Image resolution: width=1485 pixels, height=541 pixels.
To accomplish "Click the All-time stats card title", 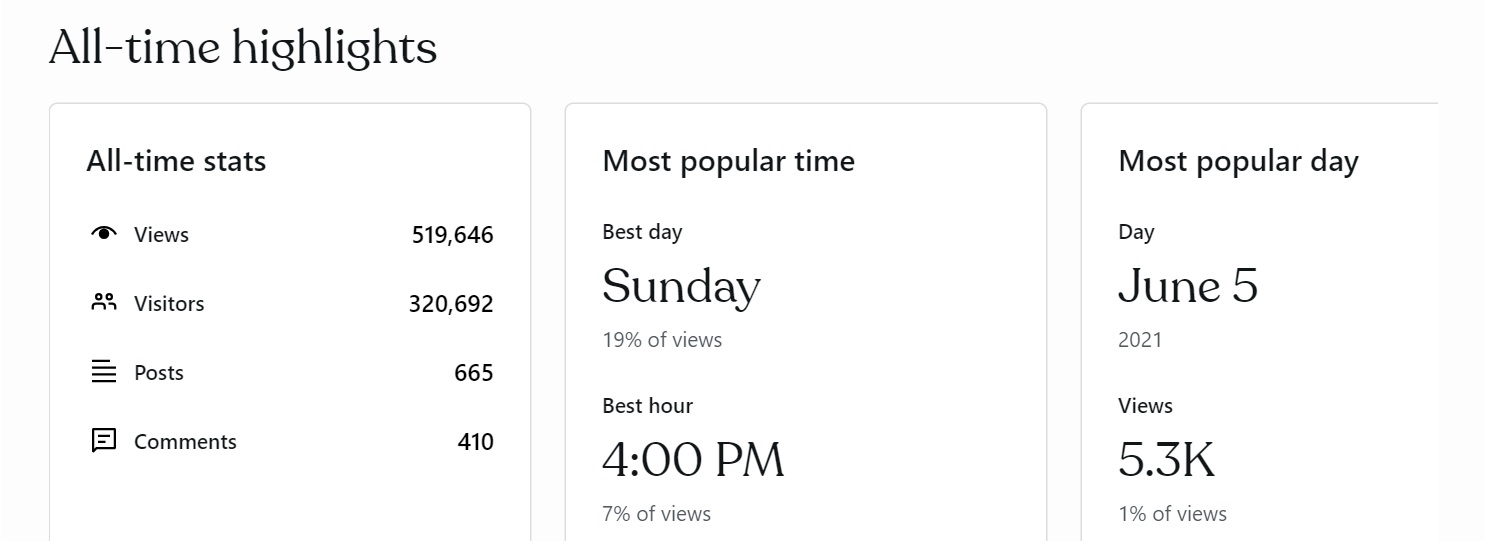I will (176, 161).
